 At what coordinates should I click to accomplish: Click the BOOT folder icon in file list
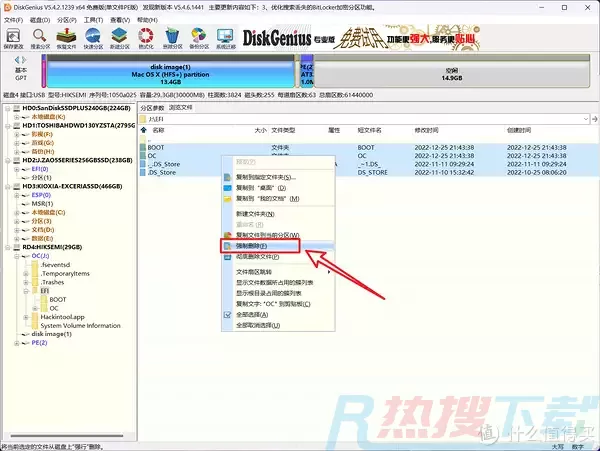click(x=143, y=147)
